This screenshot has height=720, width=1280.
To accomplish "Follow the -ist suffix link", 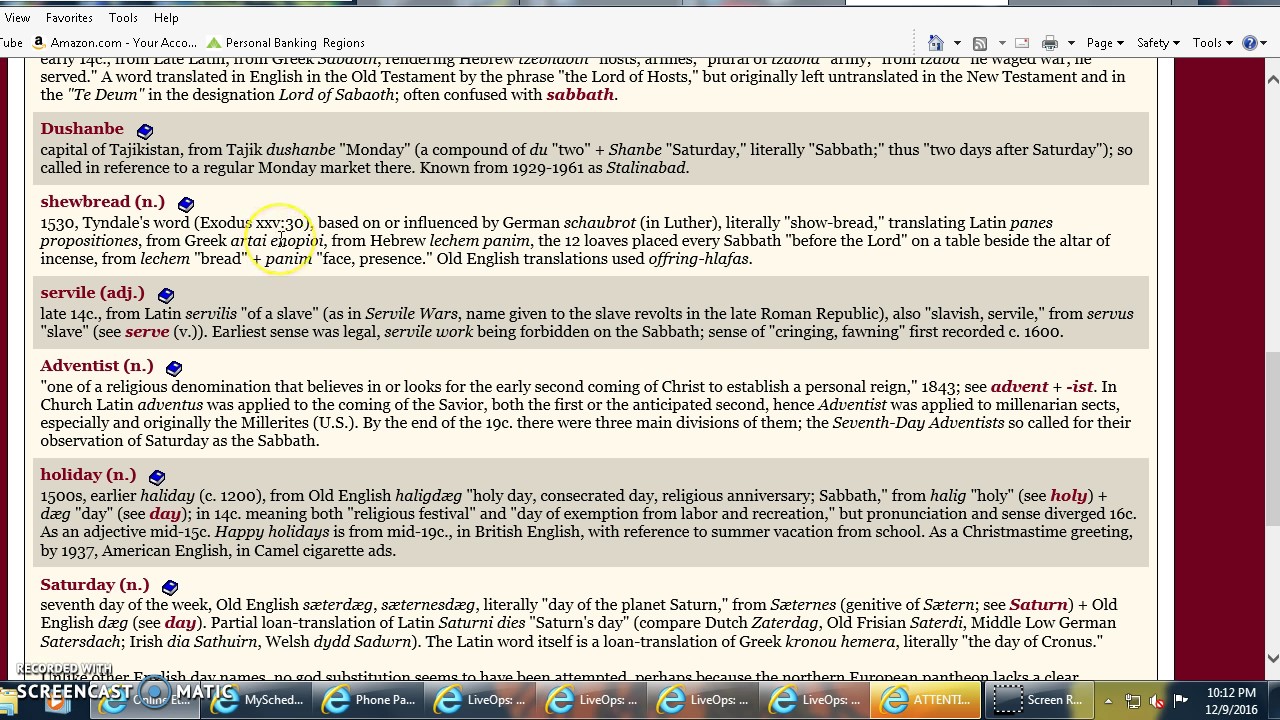I will coord(1080,387).
